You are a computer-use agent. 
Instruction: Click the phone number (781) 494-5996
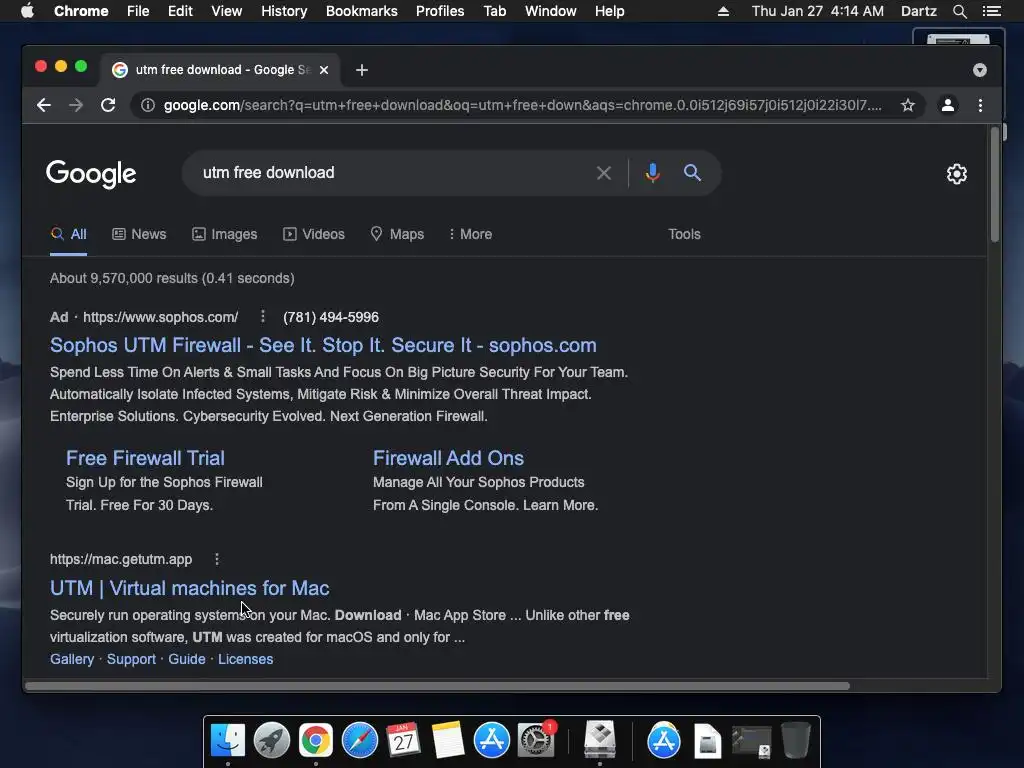click(330, 317)
